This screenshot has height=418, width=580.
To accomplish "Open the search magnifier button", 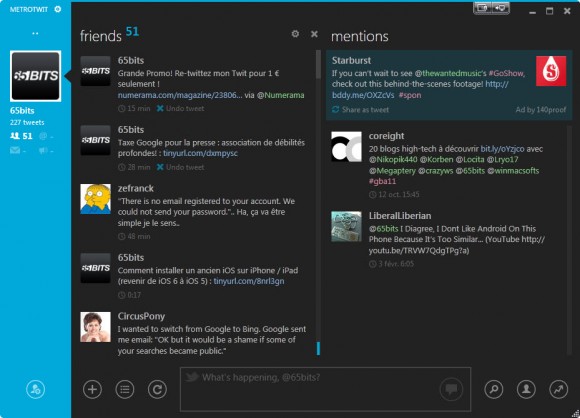I will (x=494, y=389).
